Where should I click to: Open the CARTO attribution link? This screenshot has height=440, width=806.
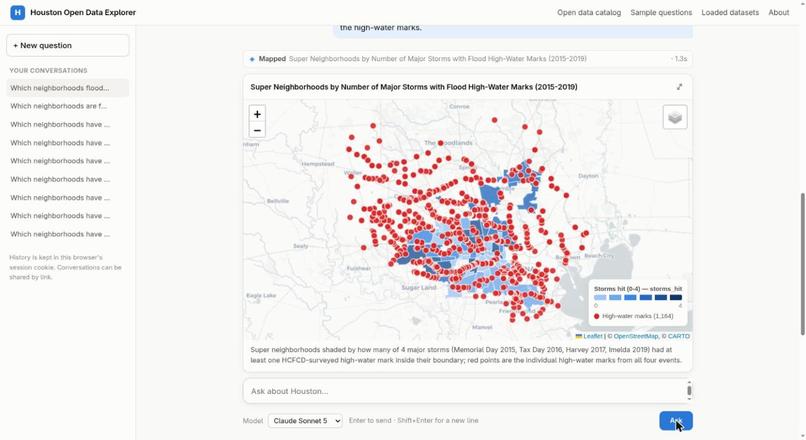679,336
